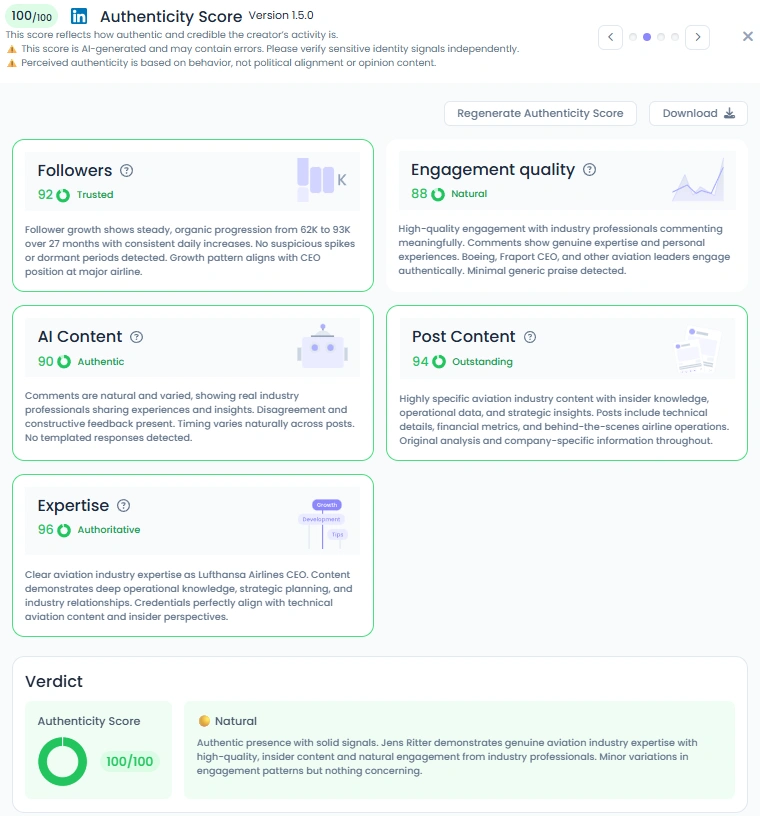
Task: Click the Post Content documents illustration
Action: pos(698,349)
